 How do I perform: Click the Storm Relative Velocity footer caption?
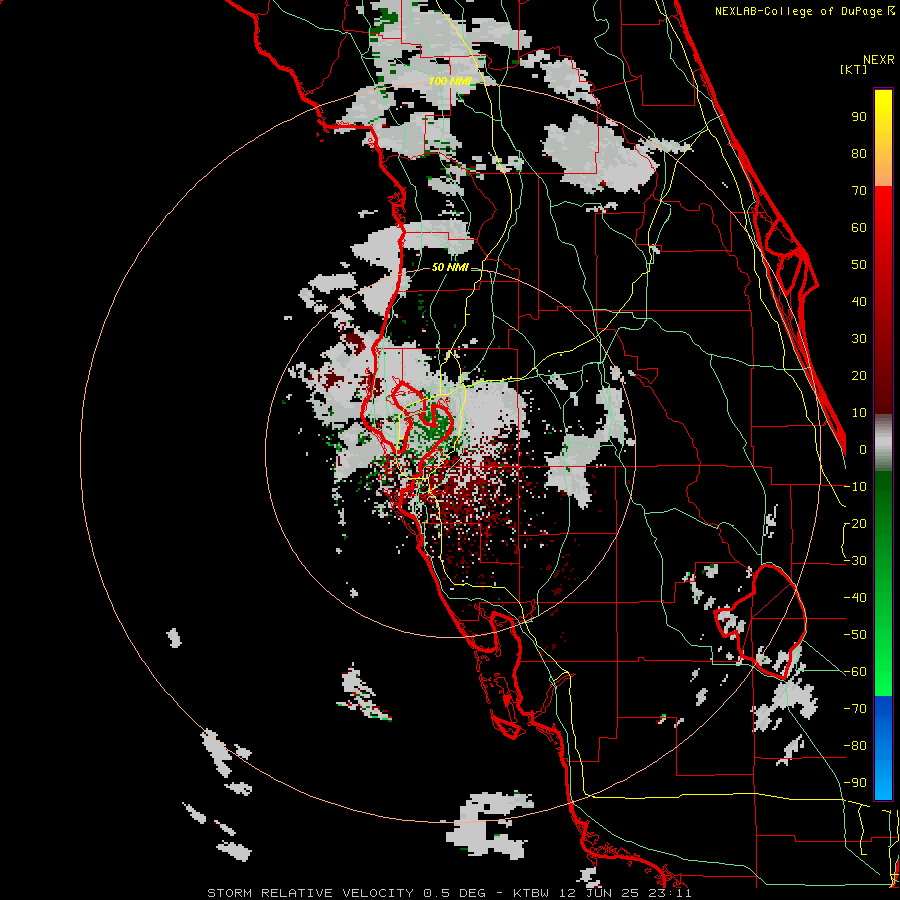pos(449,893)
